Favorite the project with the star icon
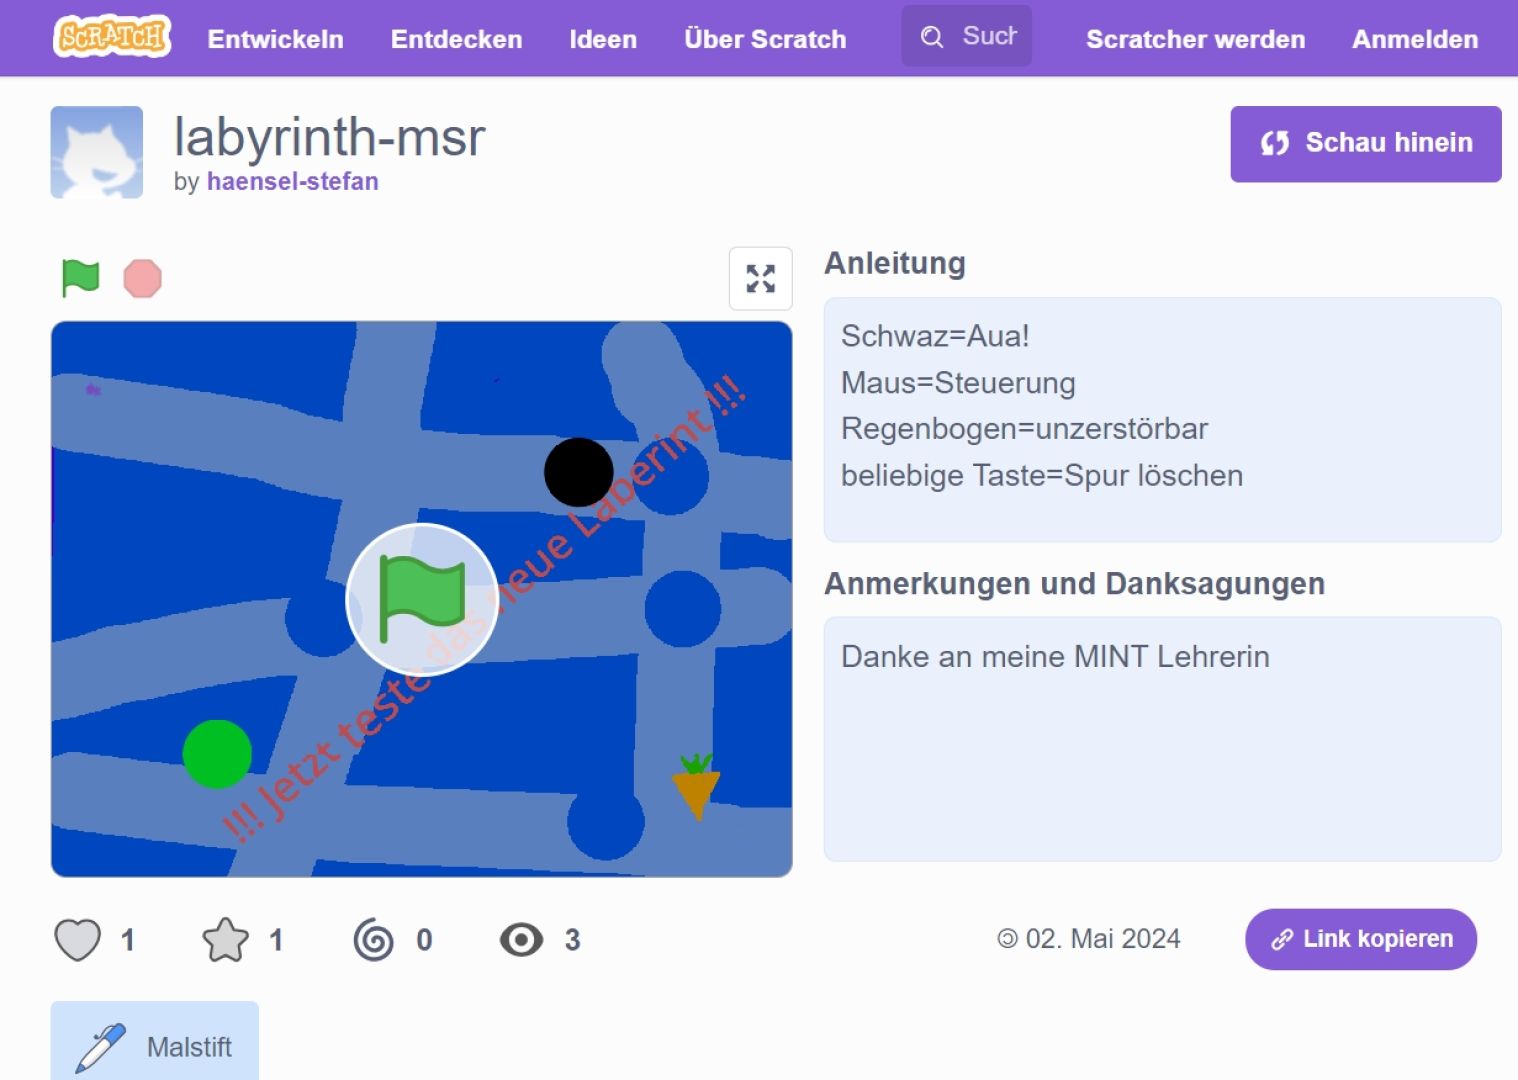Viewport: 1518px width, 1080px height. coord(225,940)
